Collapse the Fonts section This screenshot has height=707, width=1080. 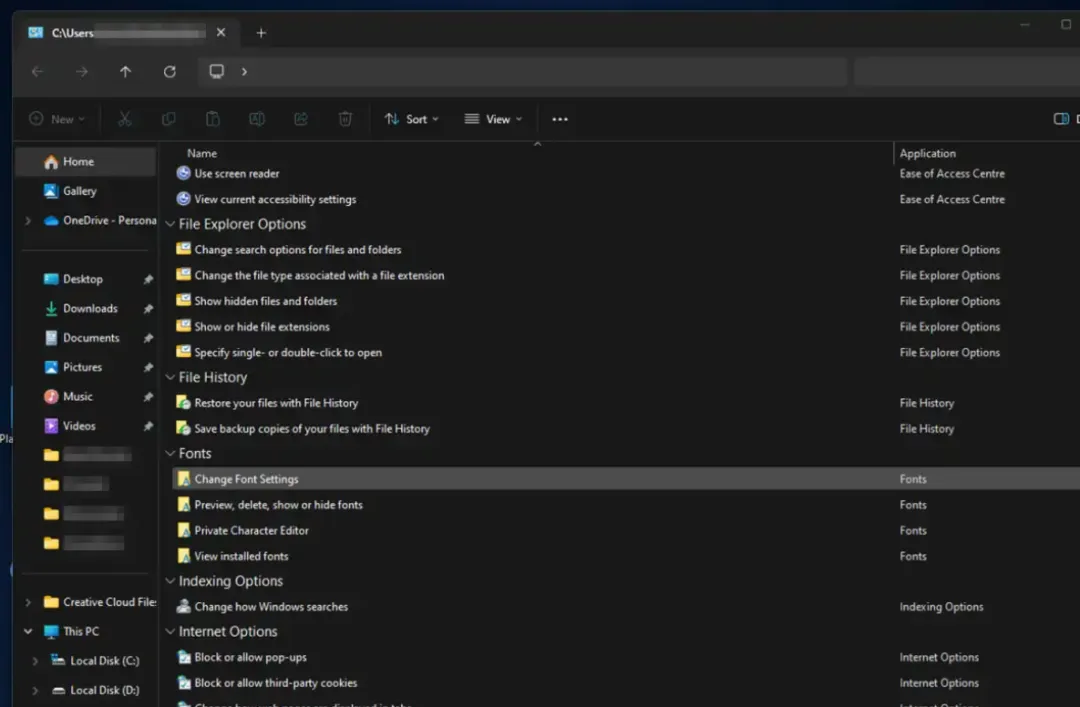click(x=170, y=453)
